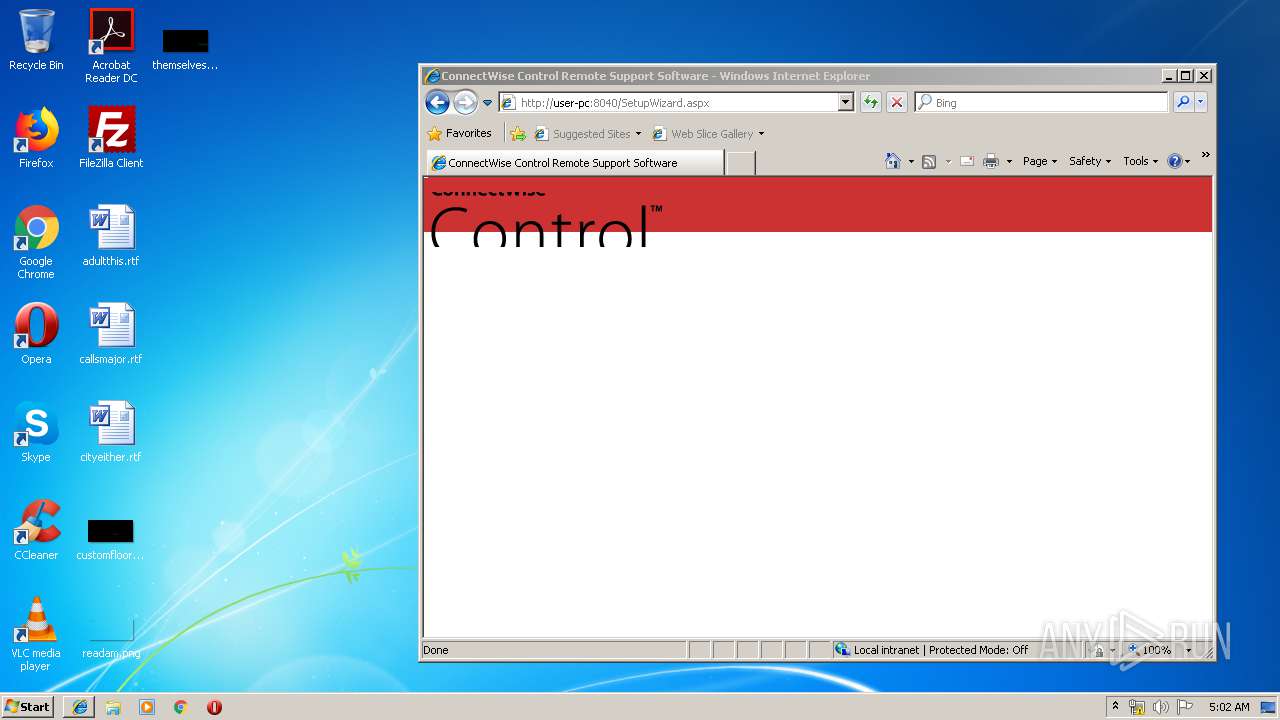This screenshot has height=720, width=1280.
Task: Select the customfloor desktop file
Action: (x=110, y=540)
